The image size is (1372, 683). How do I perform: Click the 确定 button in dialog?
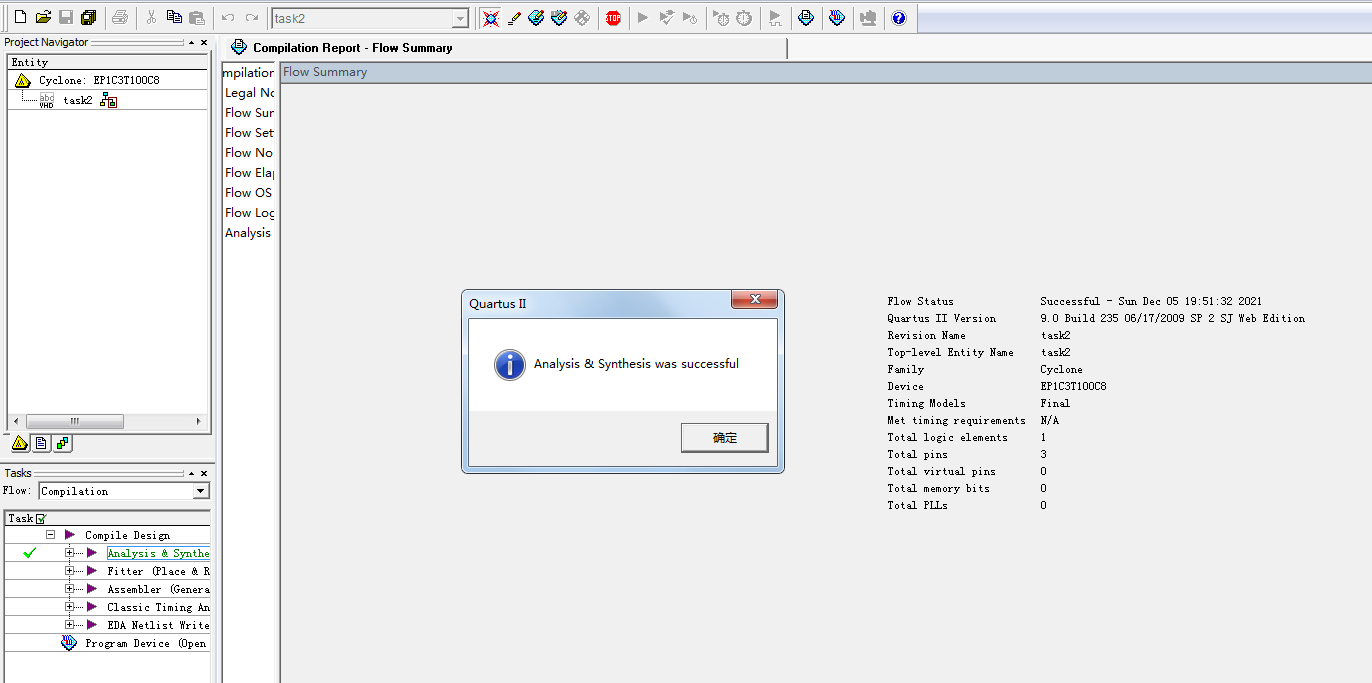725,438
